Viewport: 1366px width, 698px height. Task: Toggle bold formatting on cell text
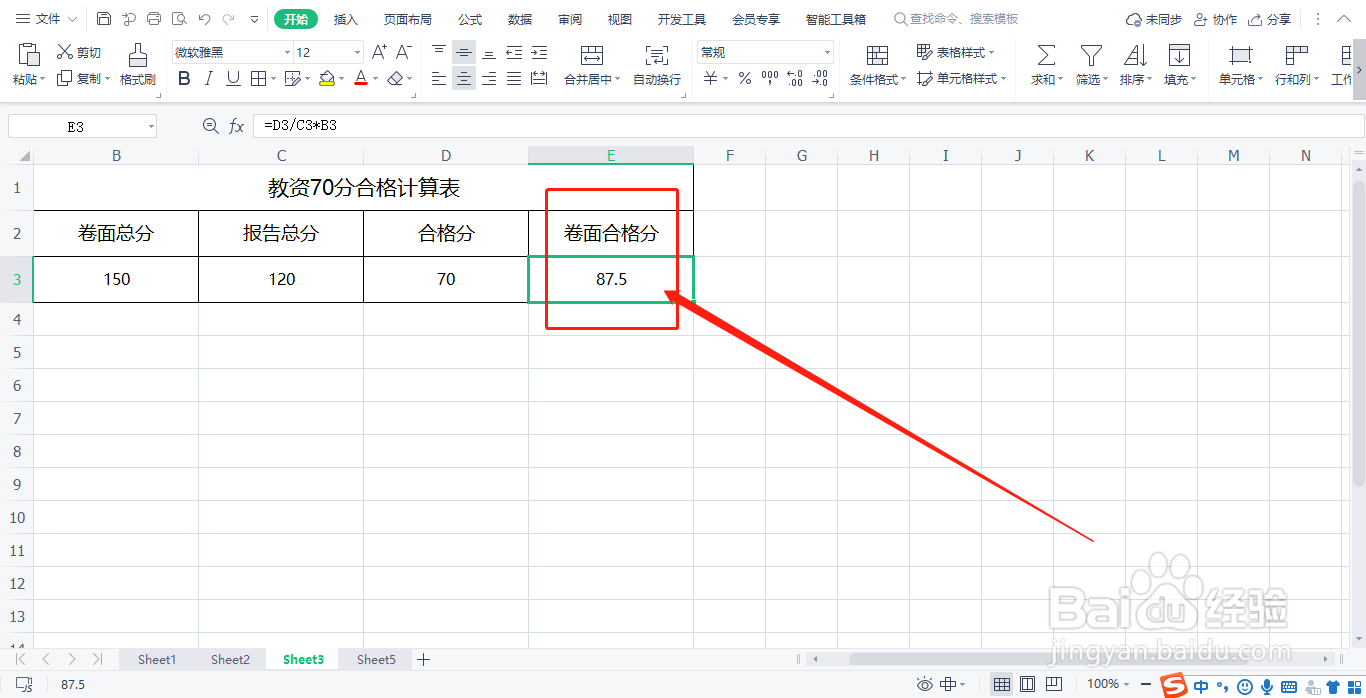183,78
